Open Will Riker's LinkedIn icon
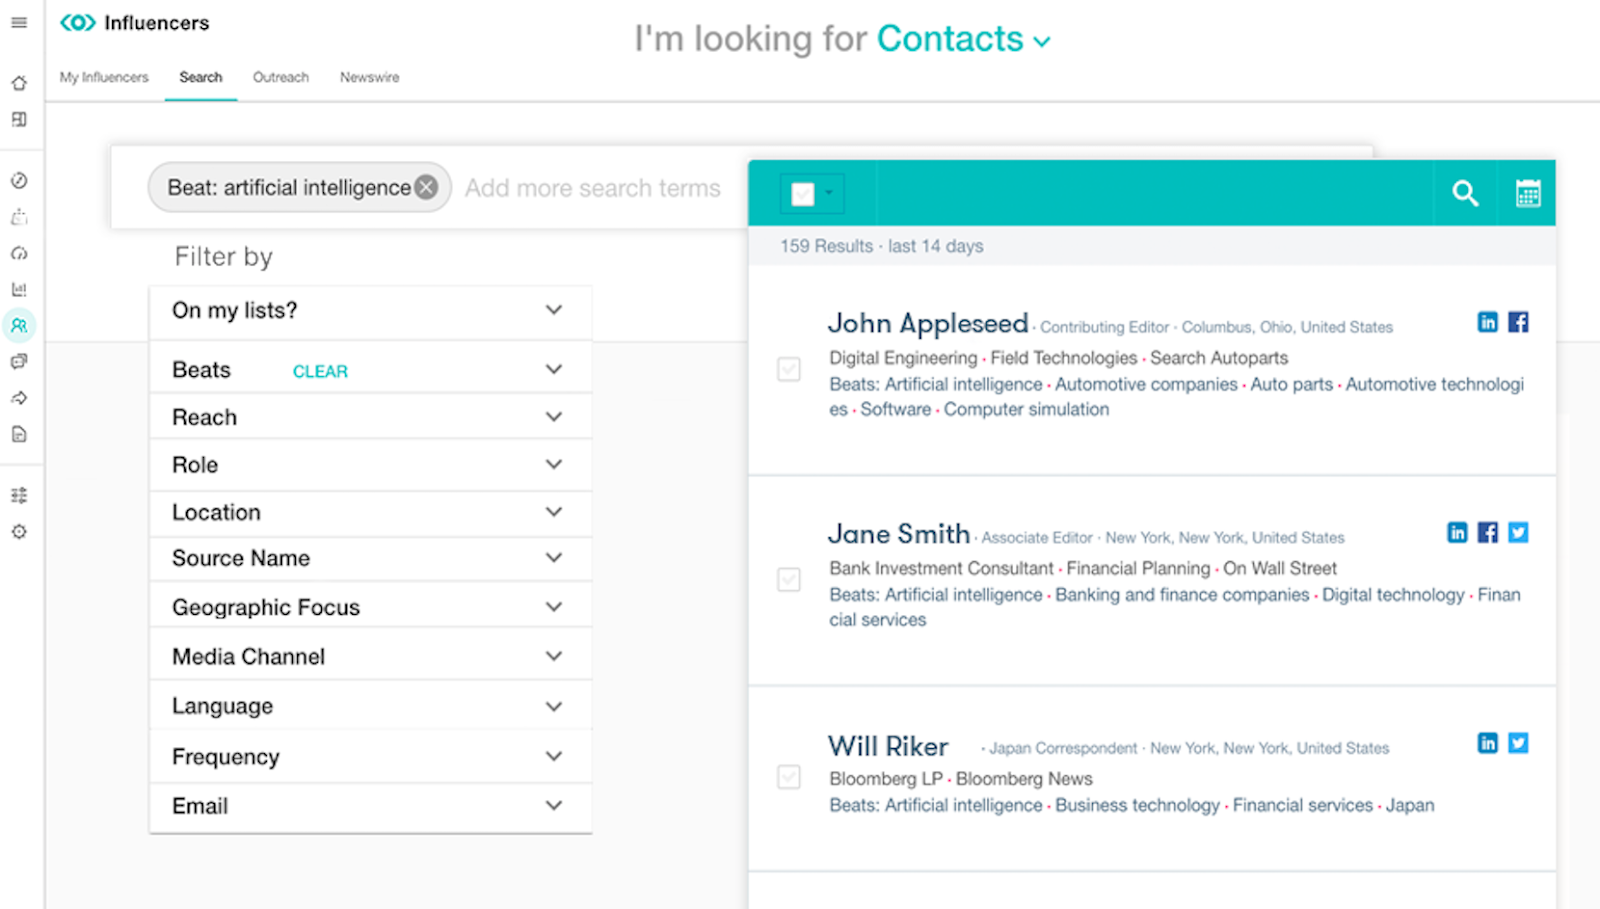 (x=1488, y=743)
